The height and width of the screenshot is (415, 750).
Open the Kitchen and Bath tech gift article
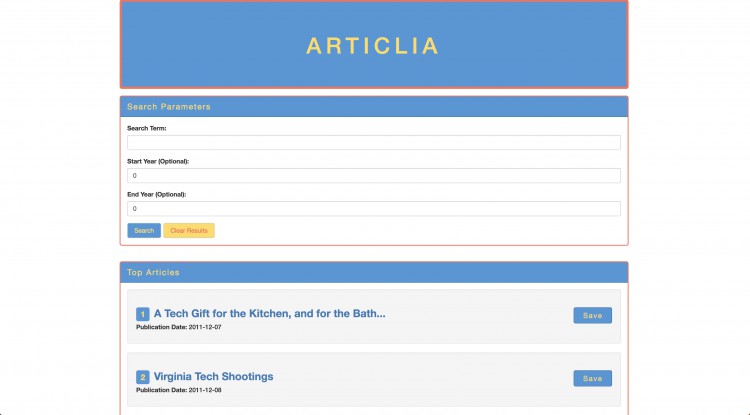[269, 314]
